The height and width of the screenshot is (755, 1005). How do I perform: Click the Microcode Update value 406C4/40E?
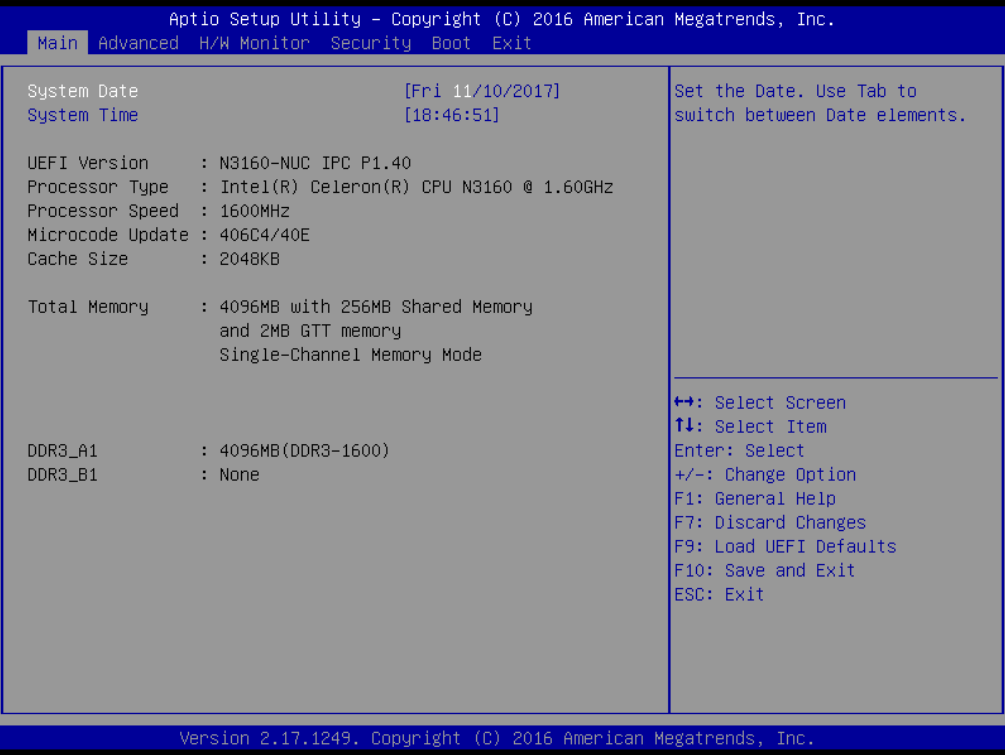pos(264,235)
